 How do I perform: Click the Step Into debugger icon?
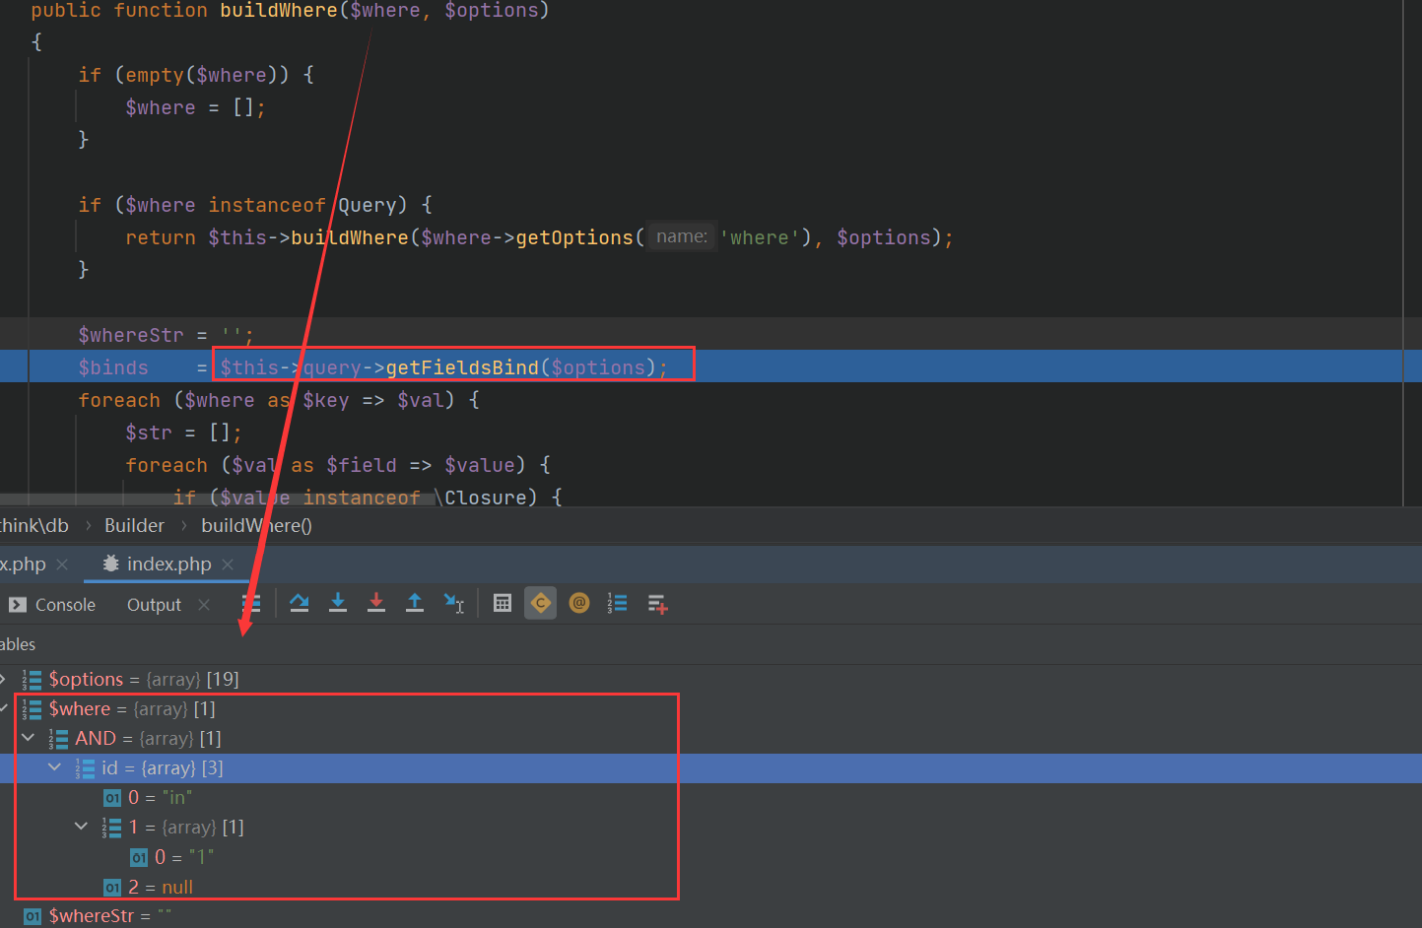[x=338, y=603]
